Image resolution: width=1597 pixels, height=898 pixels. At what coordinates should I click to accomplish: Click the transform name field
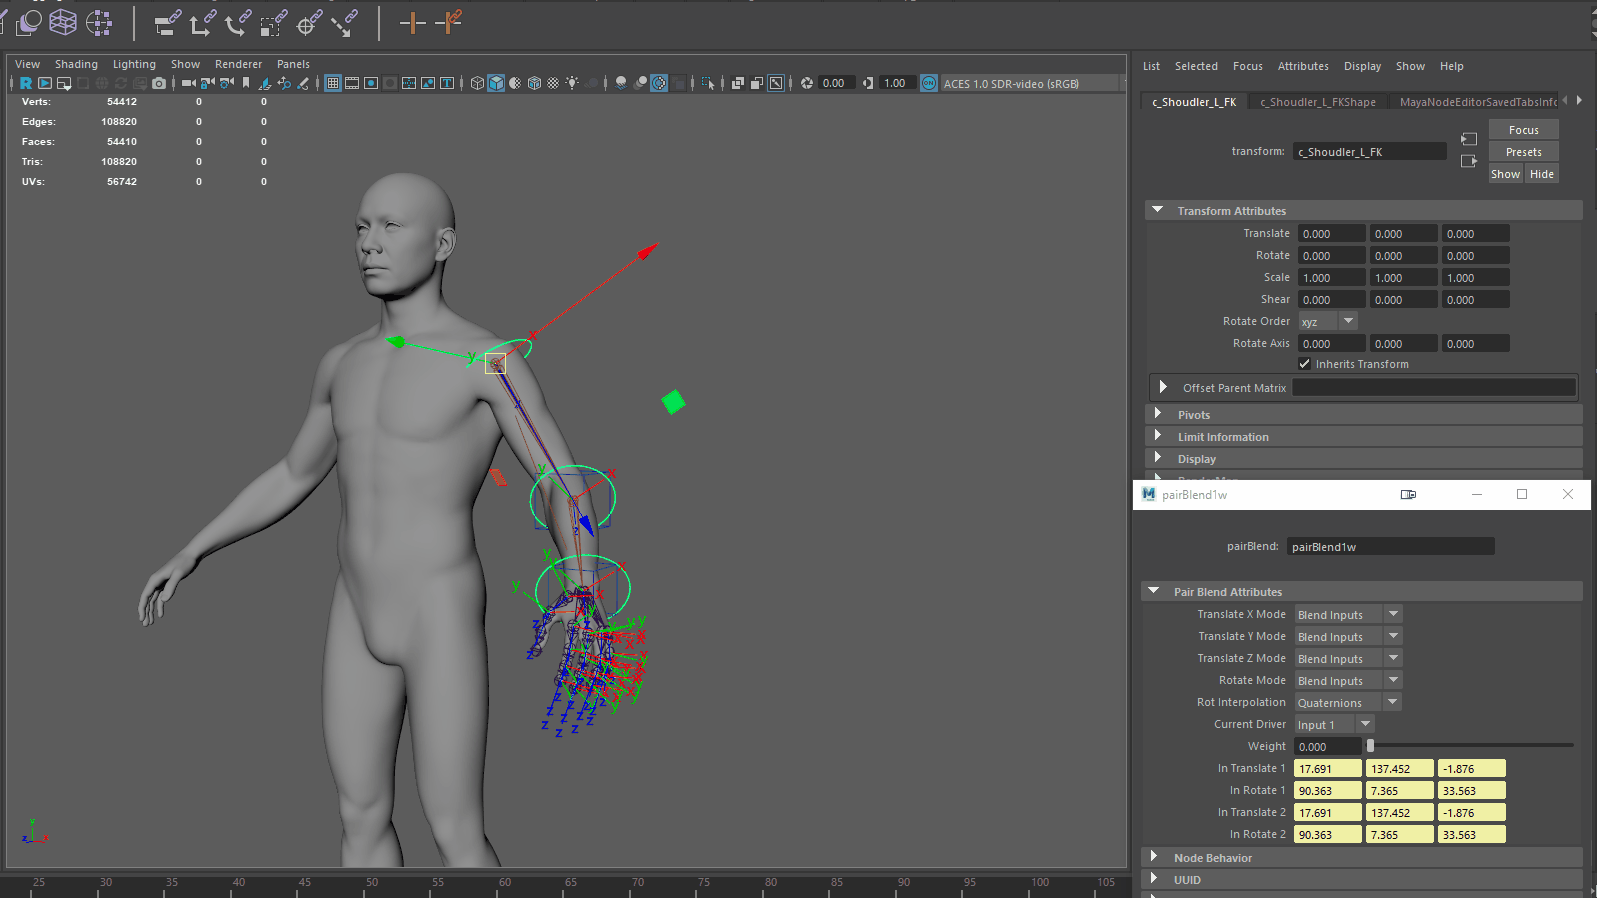pos(1369,151)
